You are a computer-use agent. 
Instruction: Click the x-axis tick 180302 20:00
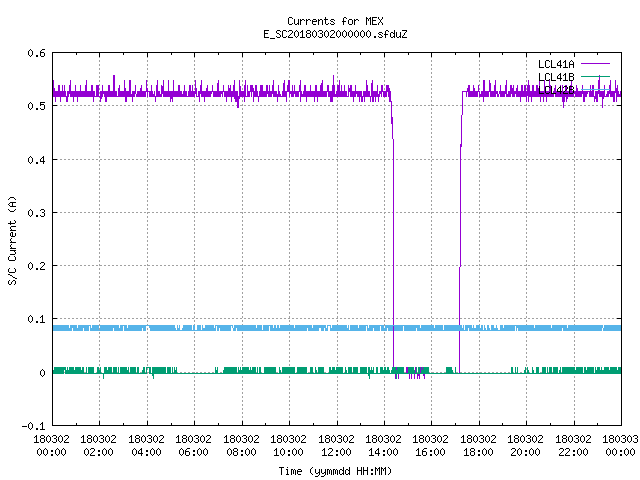[x=525, y=445]
